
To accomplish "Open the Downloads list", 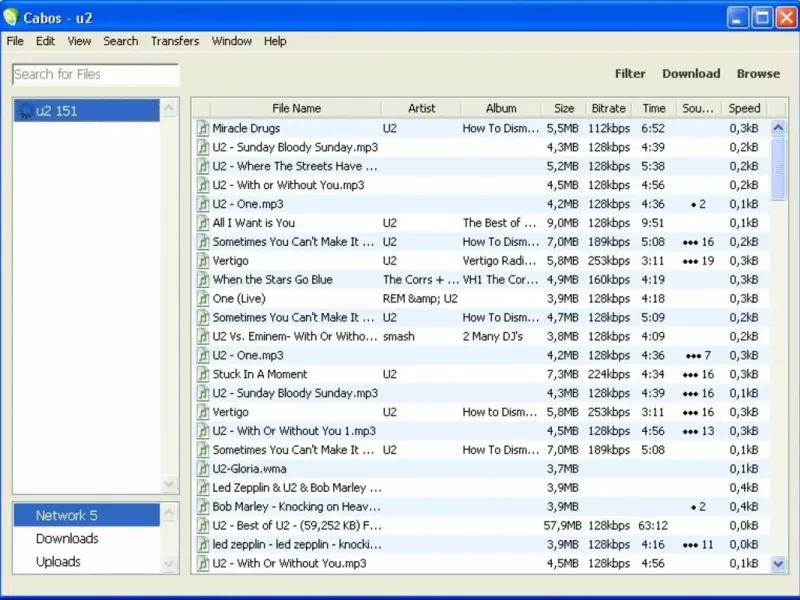I will click(x=67, y=538).
